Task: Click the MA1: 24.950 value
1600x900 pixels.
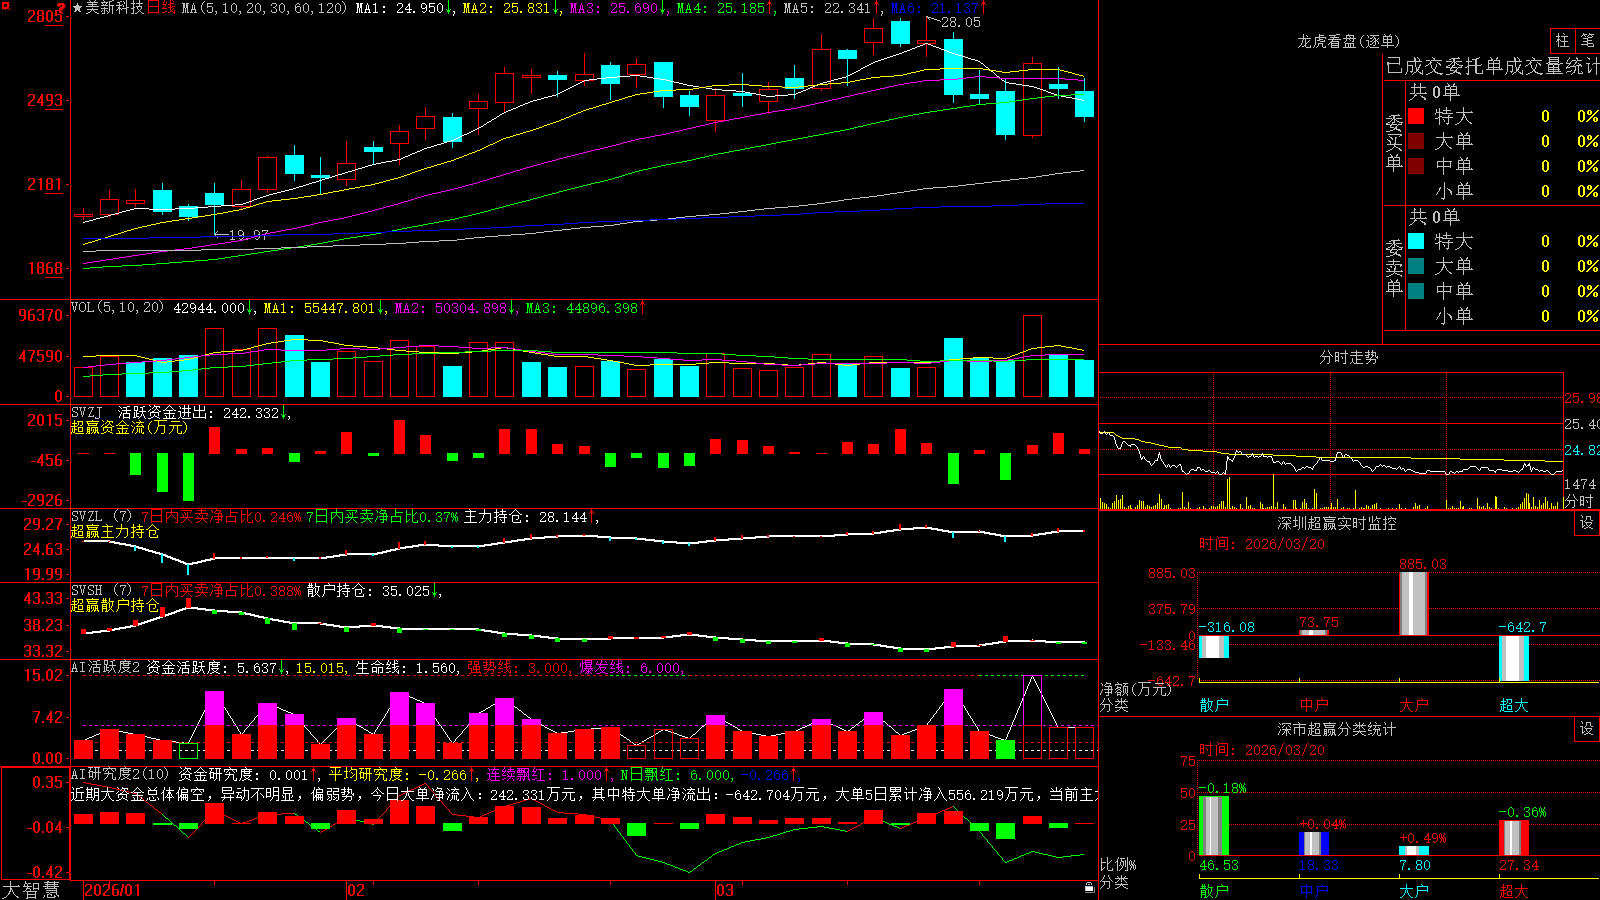Action: [x=405, y=8]
